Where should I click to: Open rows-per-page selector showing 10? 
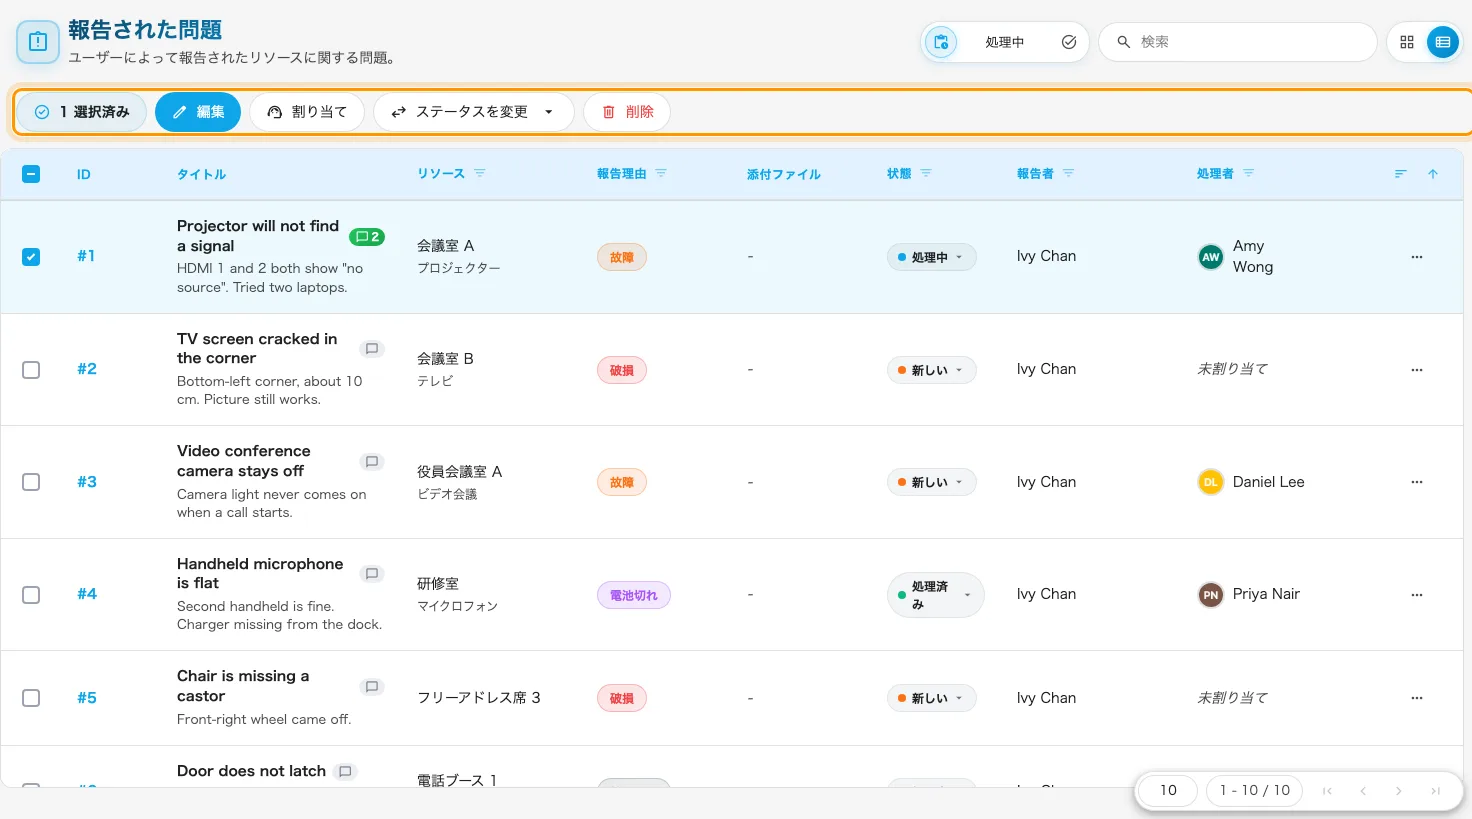[x=1168, y=790]
